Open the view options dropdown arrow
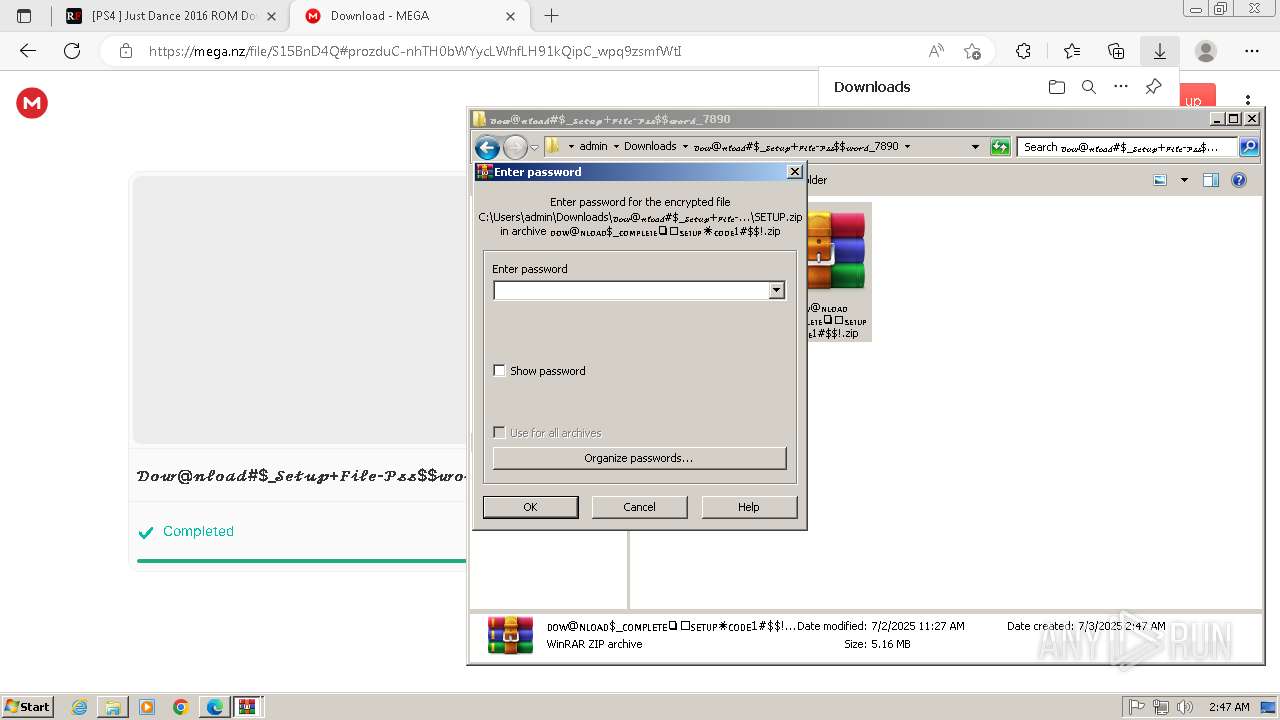This screenshot has height=720, width=1280. pyautogui.click(x=1184, y=180)
